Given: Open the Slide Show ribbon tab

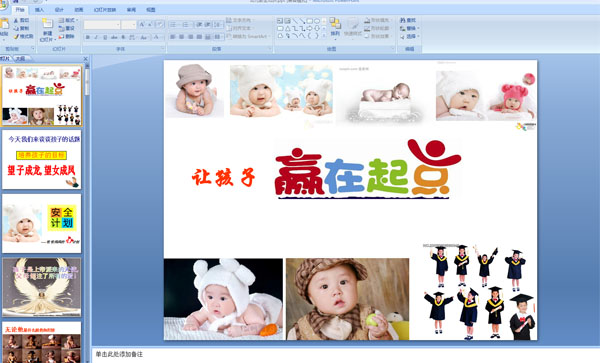Looking at the screenshot, I should pos(105,10).
